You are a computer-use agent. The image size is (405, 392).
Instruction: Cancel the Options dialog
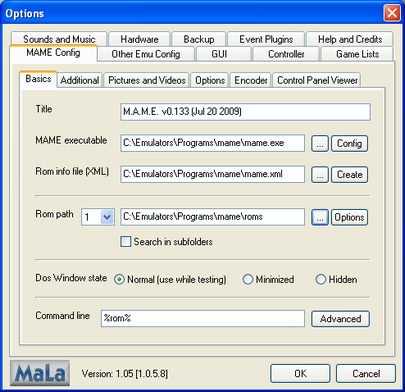366,374
